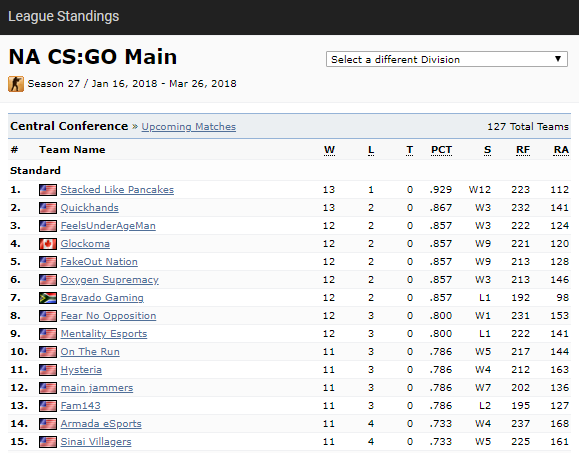Click the 98 RA value for Bravado Gaming
The height and width of the screenshot is (453, 579).
click(563, 298)
